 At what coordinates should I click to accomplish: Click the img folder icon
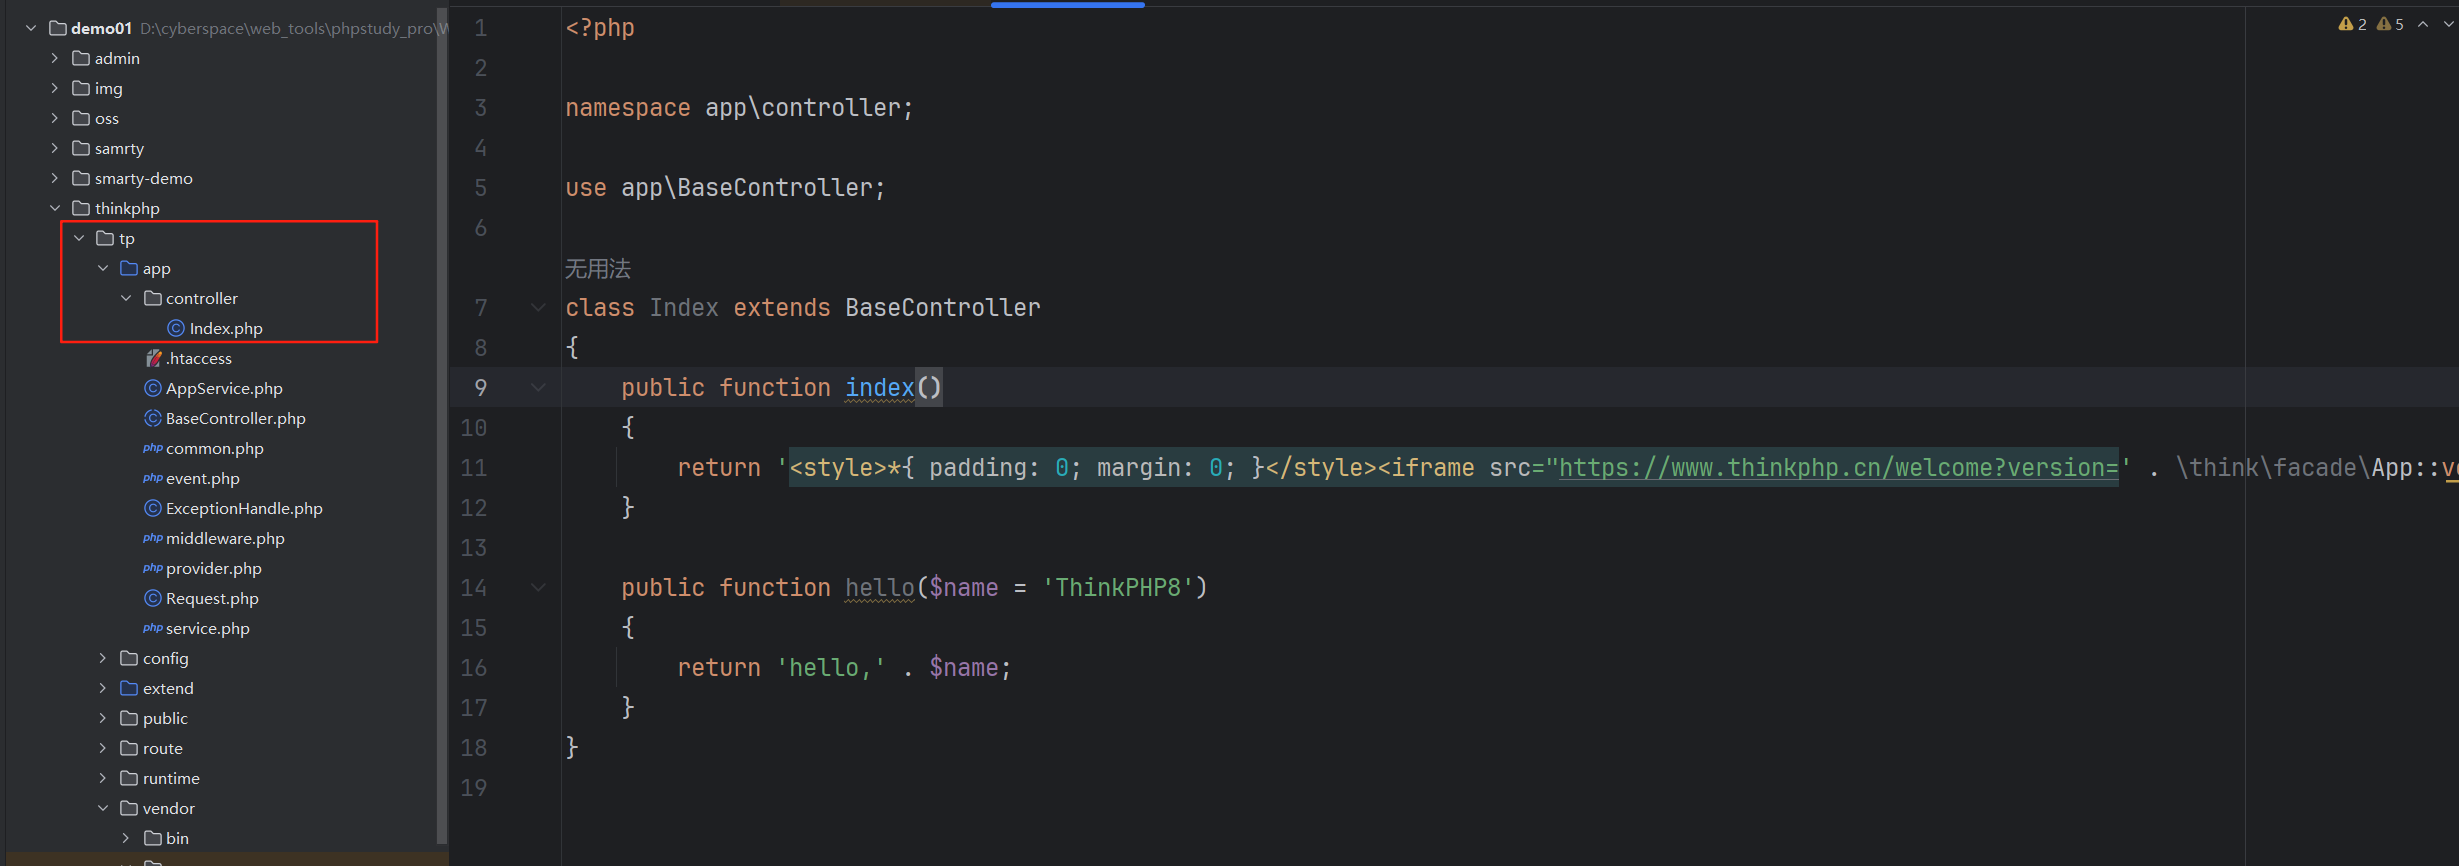click(81, 88)
